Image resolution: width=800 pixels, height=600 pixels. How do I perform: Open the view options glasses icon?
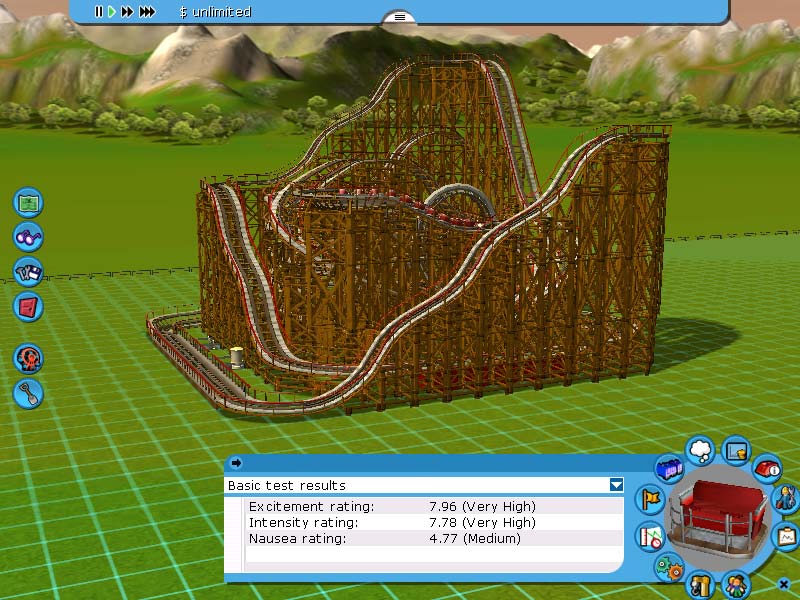click(29, 237)
